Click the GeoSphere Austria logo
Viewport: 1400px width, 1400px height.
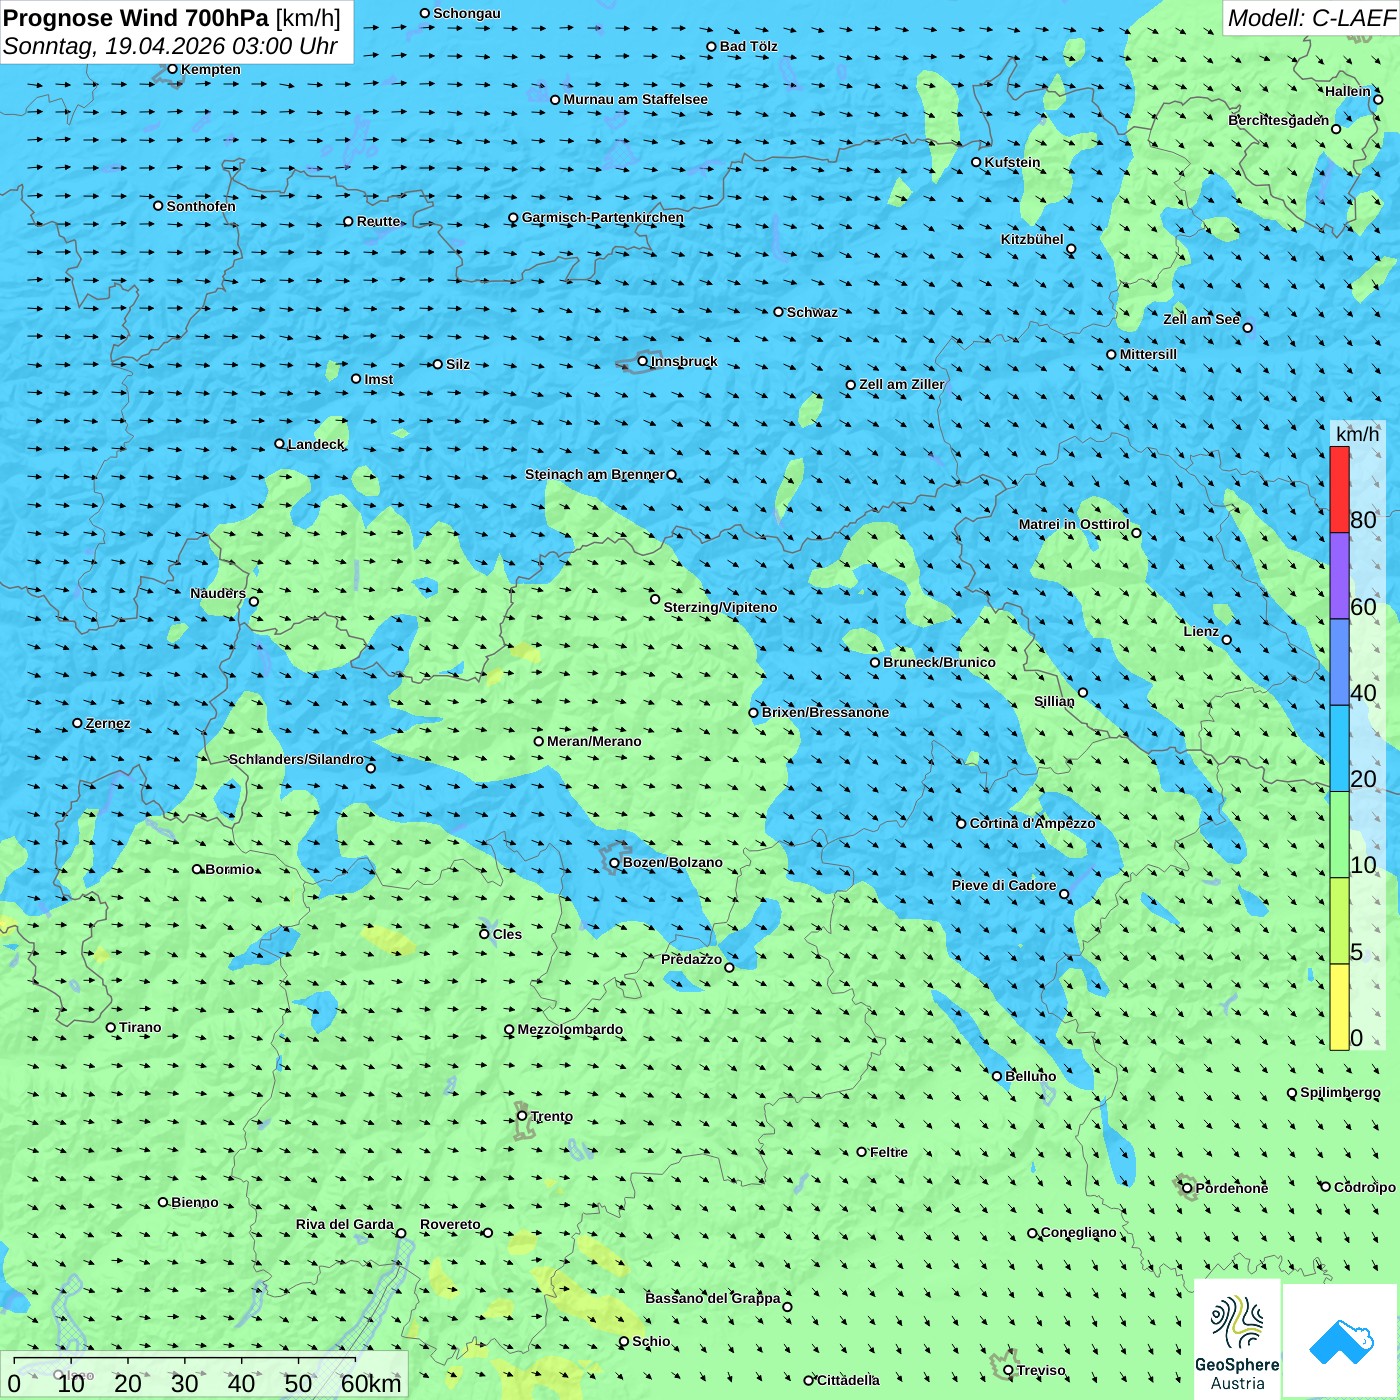1237,1338
